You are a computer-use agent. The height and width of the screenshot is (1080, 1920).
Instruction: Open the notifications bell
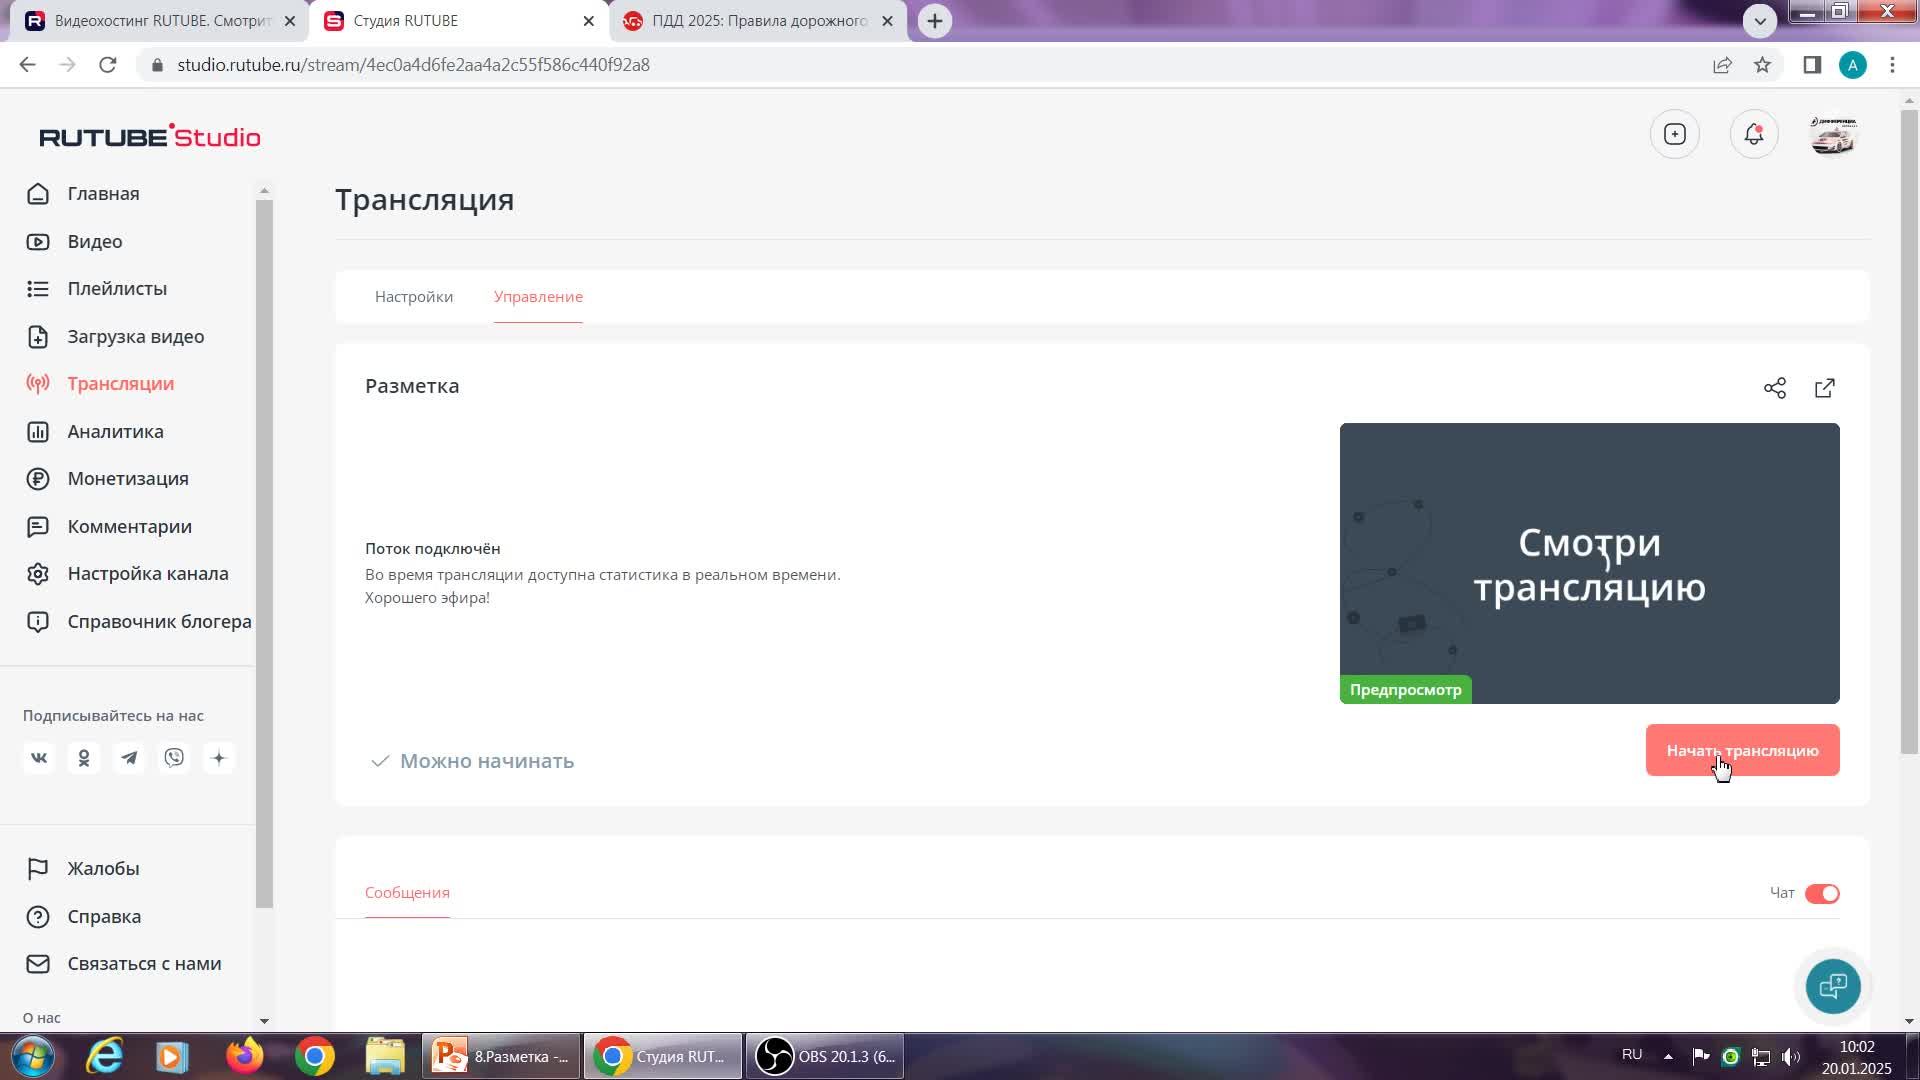pos(1753,134)
